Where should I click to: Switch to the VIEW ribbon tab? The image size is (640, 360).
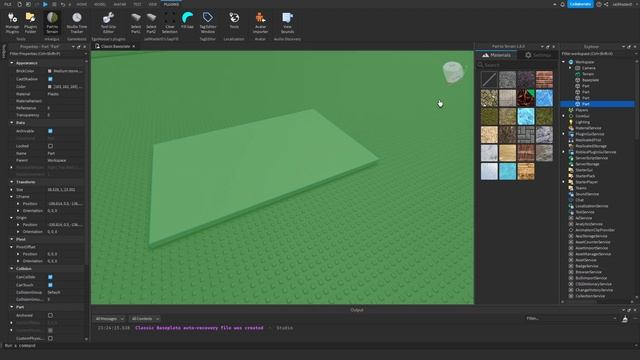pyautogui.click(x=153, y=4)
